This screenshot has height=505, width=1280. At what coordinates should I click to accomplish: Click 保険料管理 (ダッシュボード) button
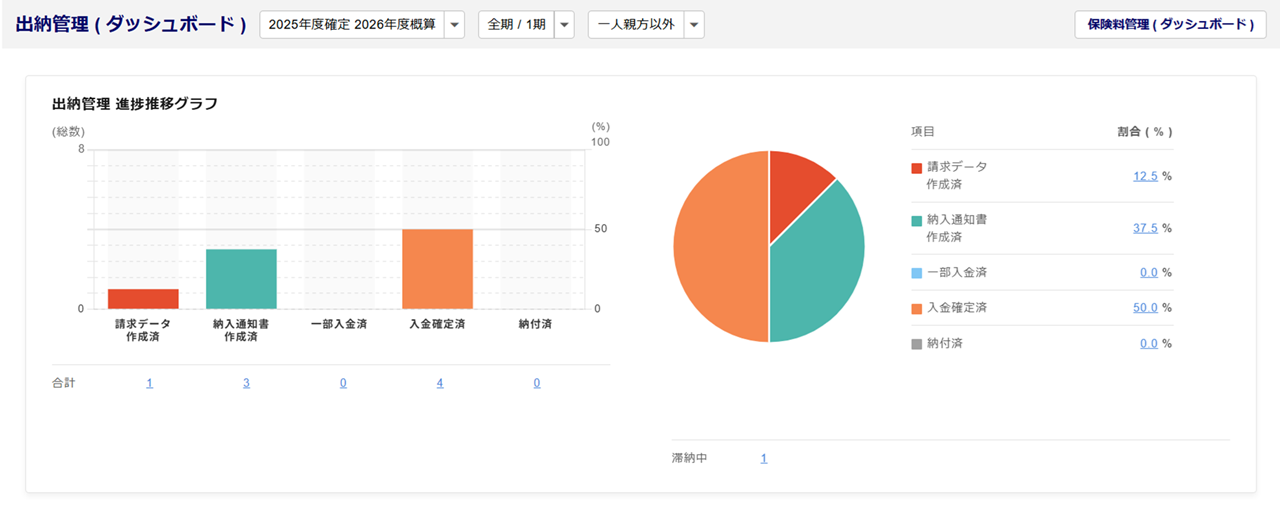point(1169,25)
